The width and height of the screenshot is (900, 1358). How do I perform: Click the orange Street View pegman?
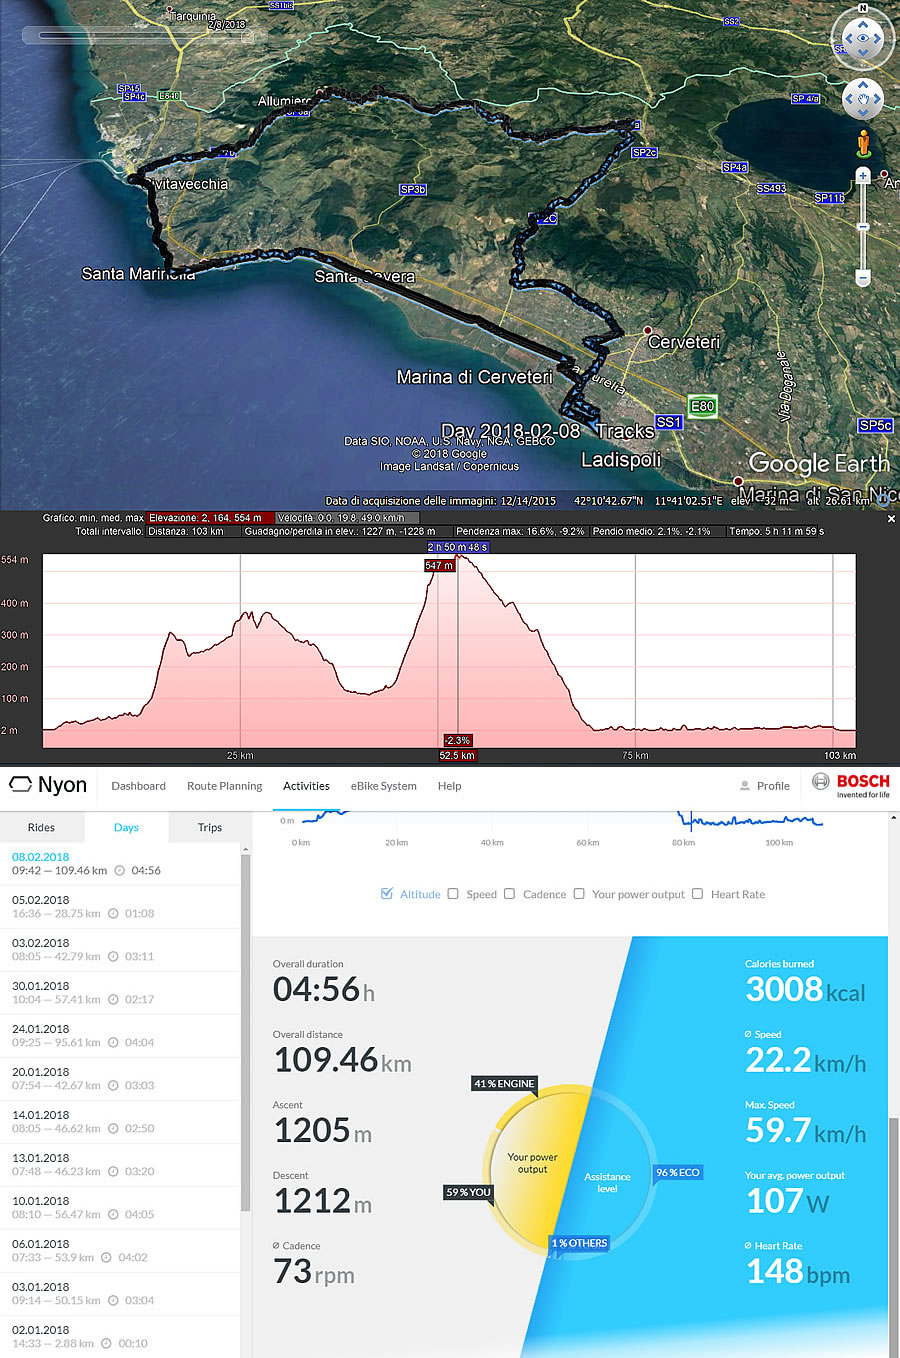[863, 144]
